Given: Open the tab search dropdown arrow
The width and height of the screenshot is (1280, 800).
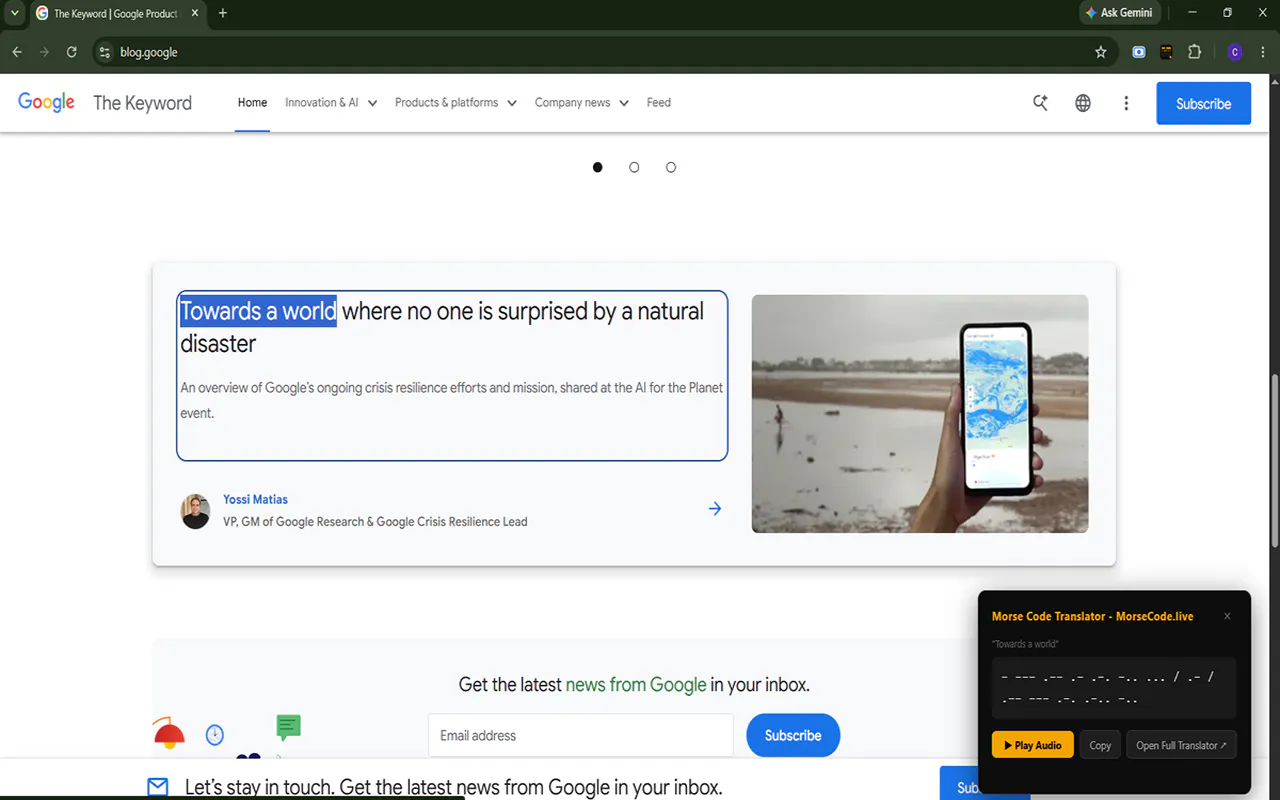Looking at the screenshot, I should [14, 13].
